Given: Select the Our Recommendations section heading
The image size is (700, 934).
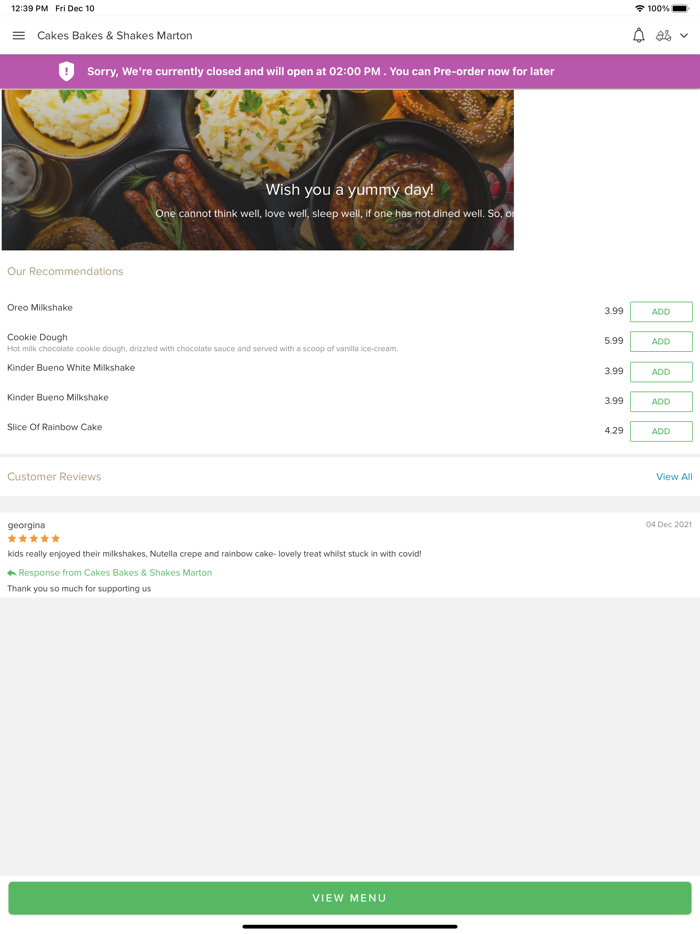Looking at the screenshot, I should (x=64, y=270).
